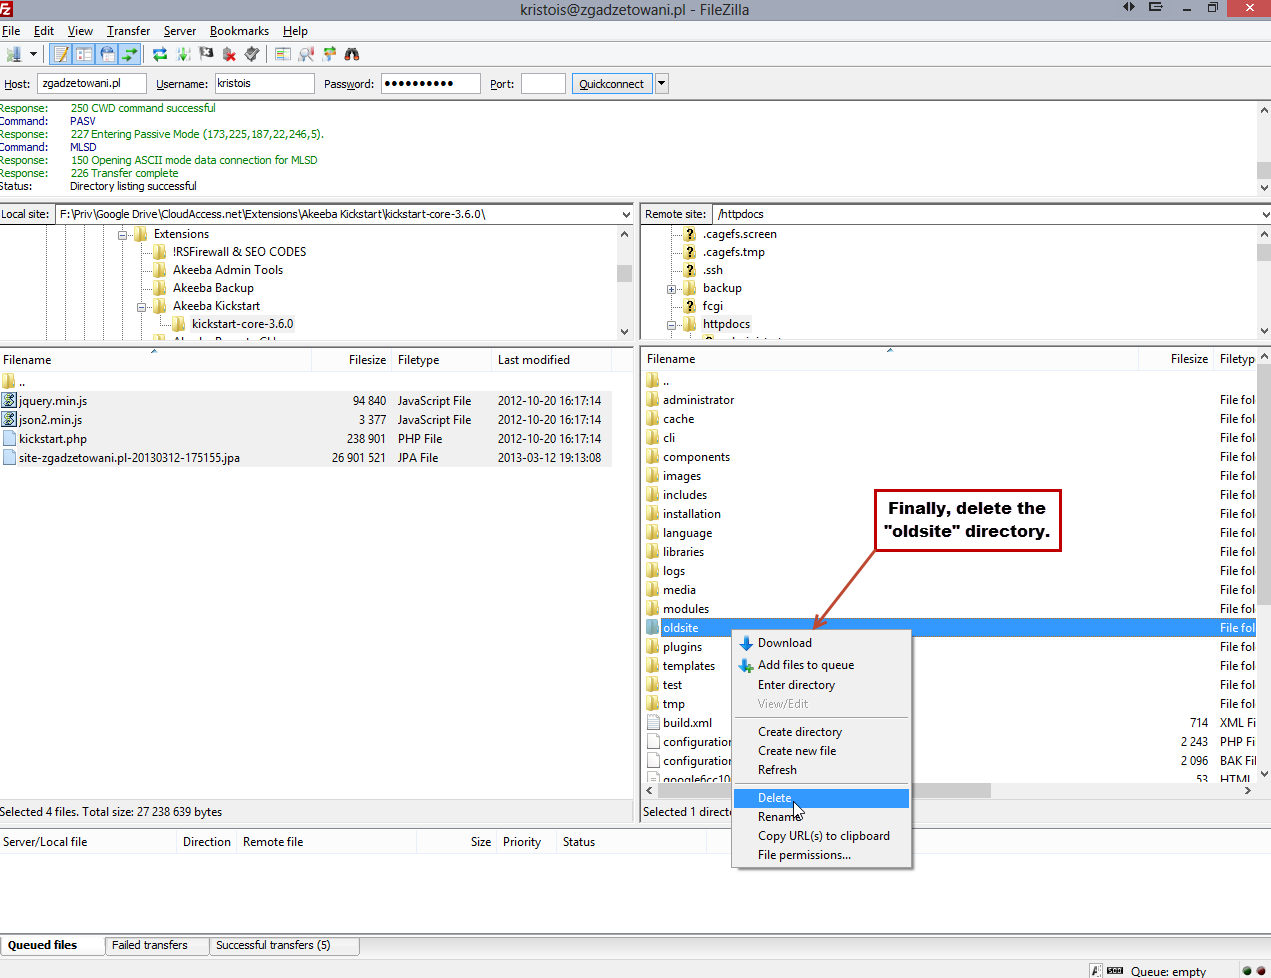Choose Rename from the context menu
Screen dimensions: 1271x978
tap(821, 817)
